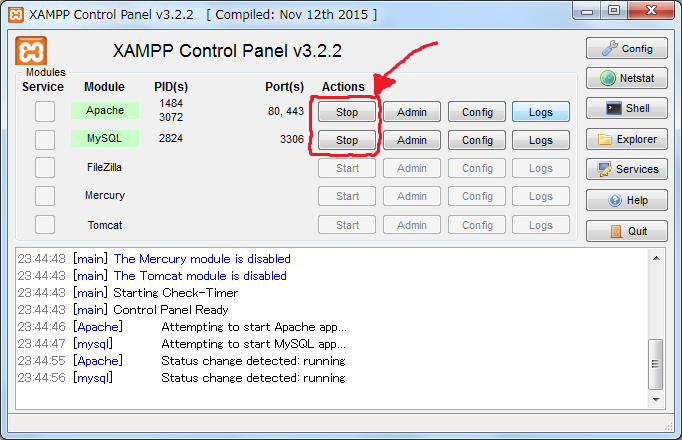
Task: Start the Mercury module
Action: click(347, 196)
